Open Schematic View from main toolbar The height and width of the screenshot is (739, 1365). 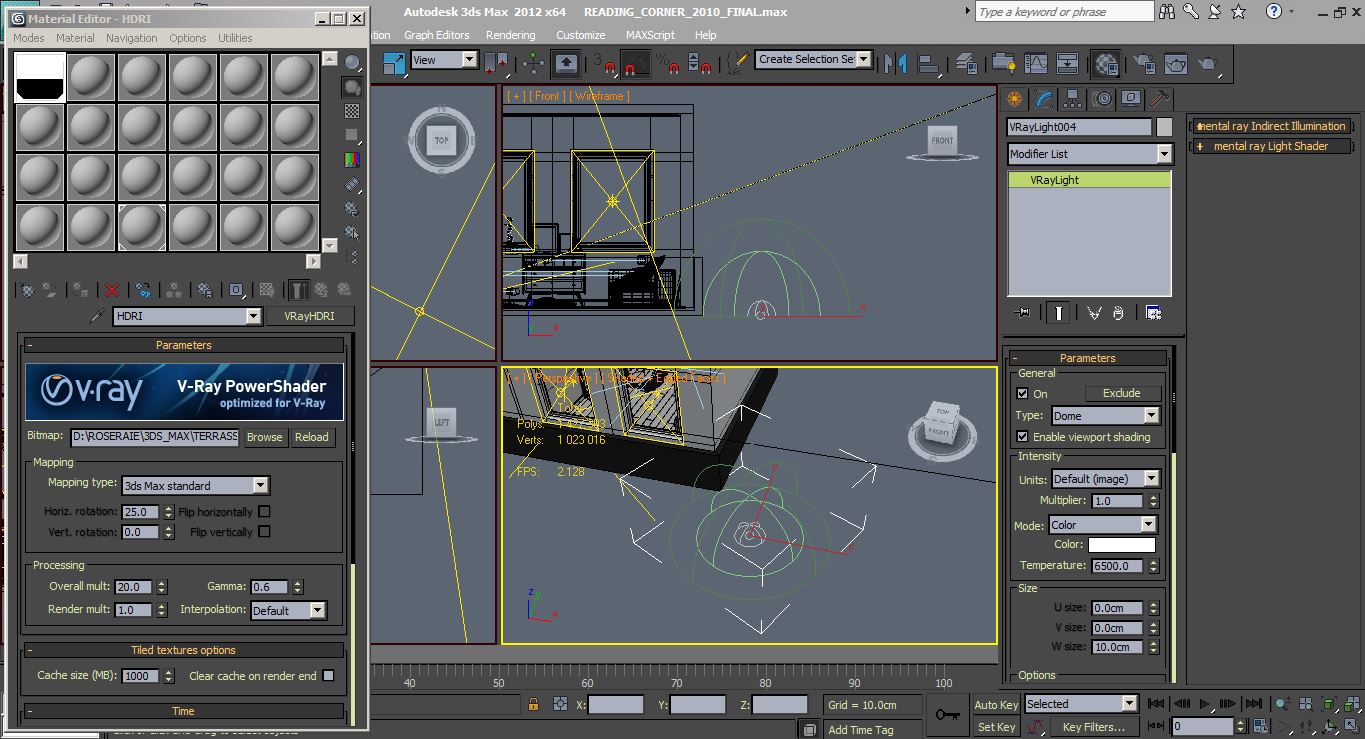[1068, 64]
